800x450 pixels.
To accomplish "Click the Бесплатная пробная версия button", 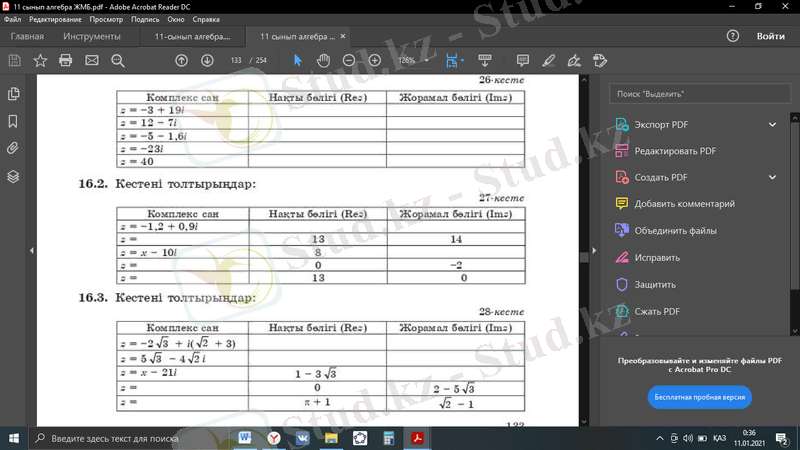I will (x=700, y=397).
